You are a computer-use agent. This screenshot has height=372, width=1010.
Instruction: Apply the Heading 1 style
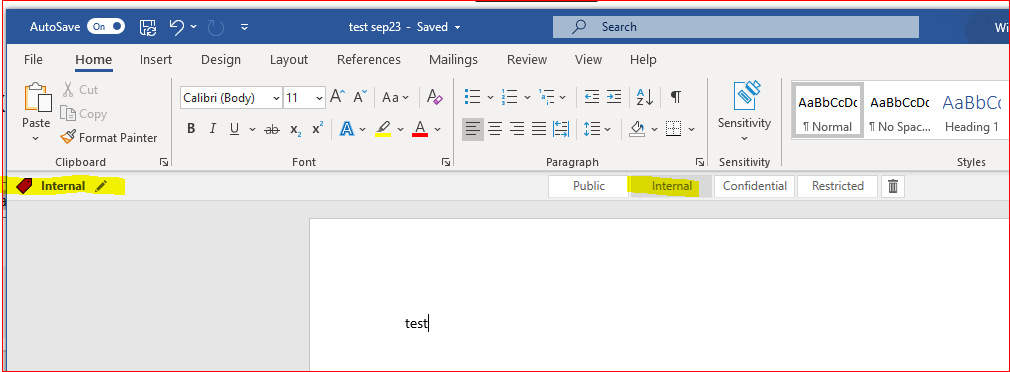click(x=971, y=110)
